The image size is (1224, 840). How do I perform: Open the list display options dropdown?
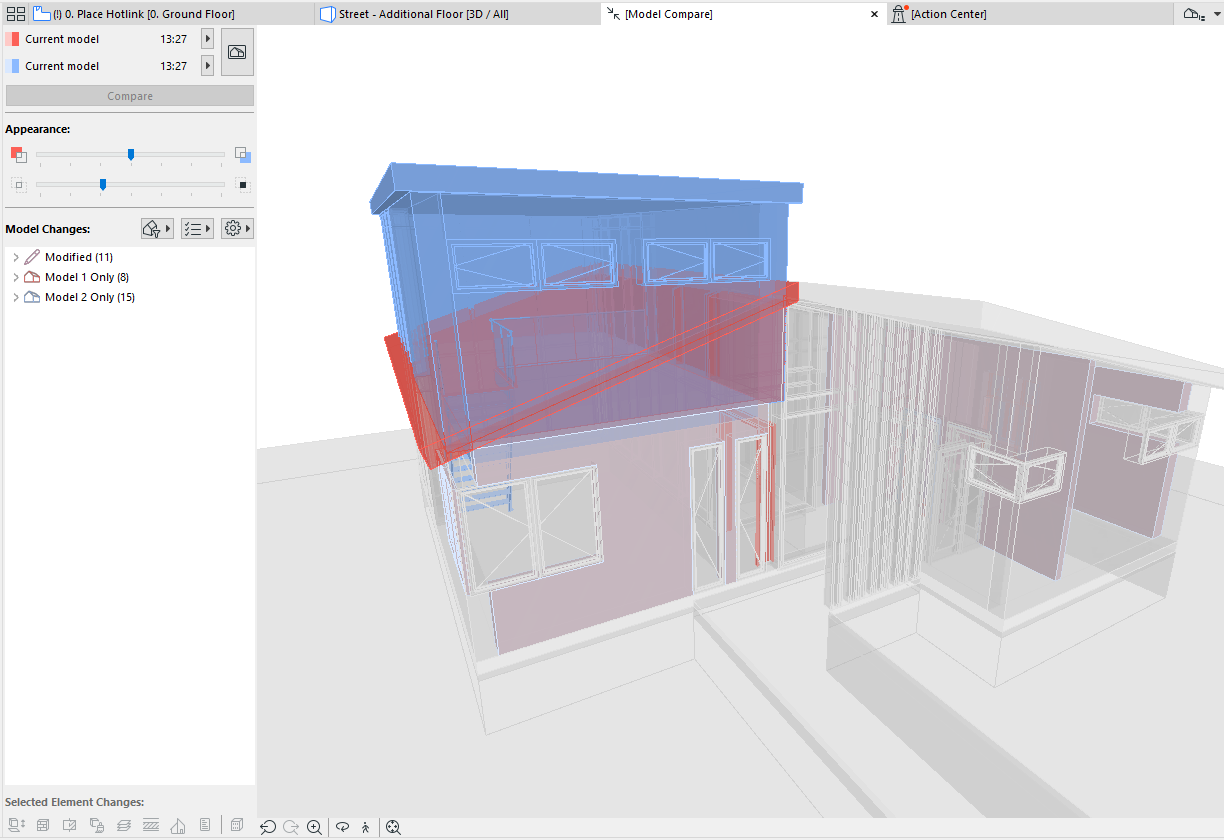197,229
